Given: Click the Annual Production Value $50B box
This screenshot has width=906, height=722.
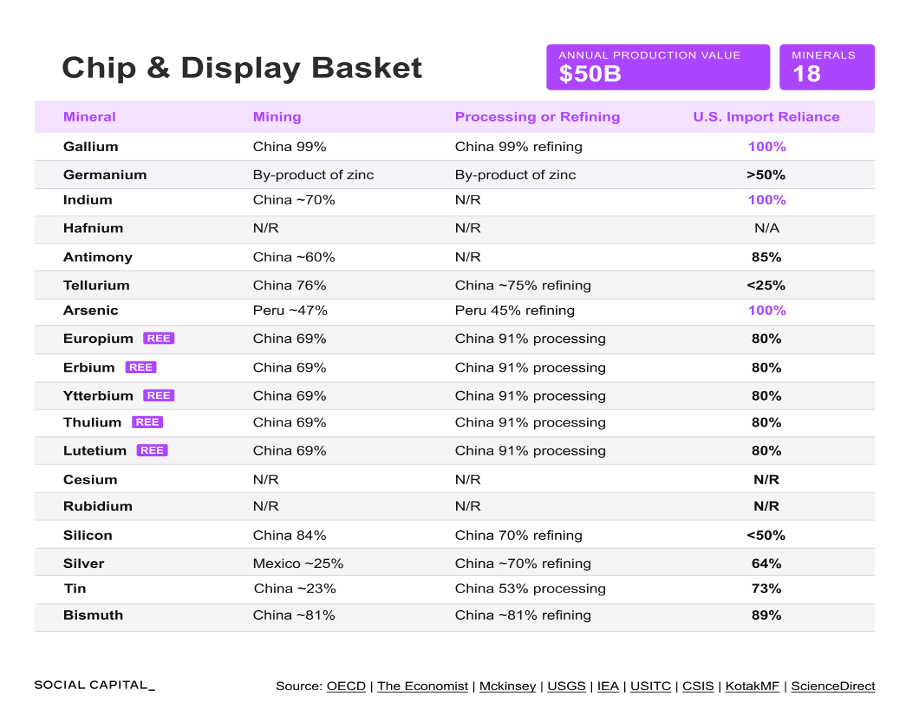Looking at the screenshot, I should 658,67.
